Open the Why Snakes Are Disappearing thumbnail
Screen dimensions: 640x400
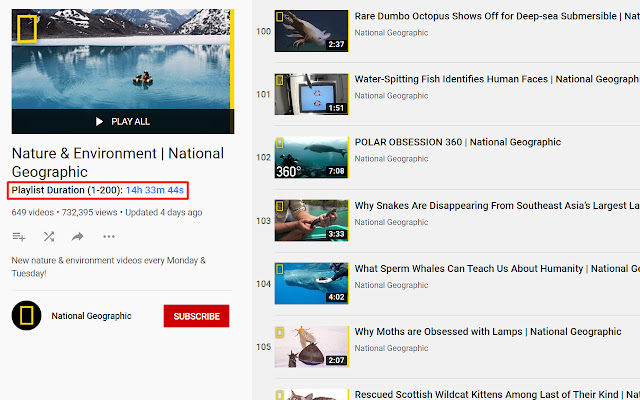click(311, 220)
